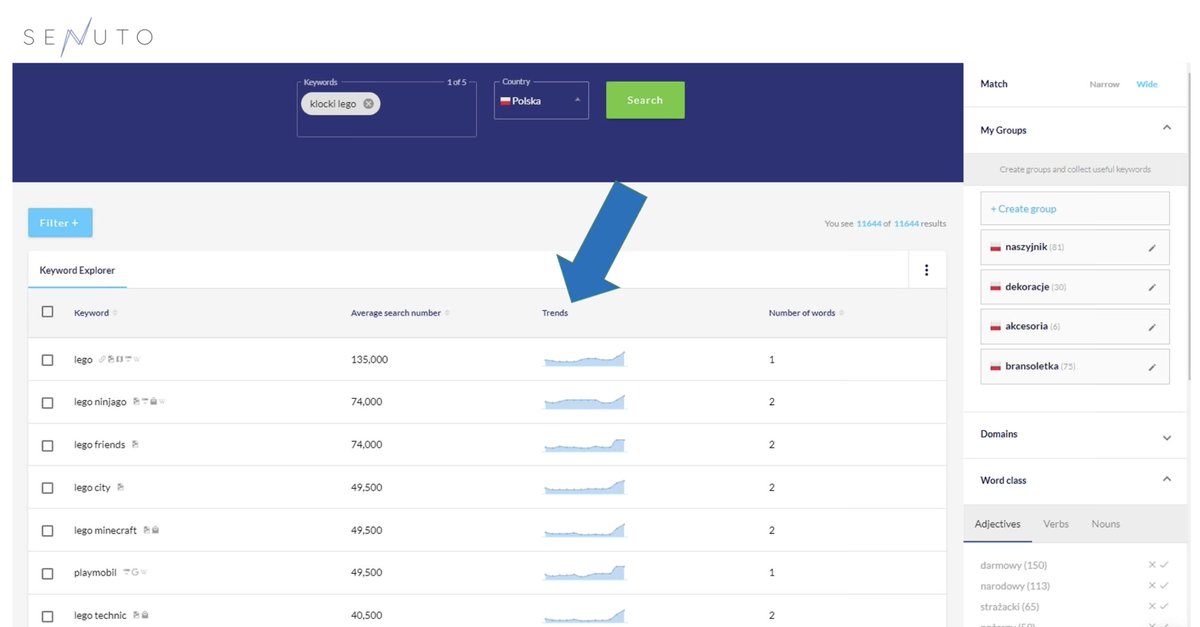Sort by Number of words sort icon

pos(841,313)
